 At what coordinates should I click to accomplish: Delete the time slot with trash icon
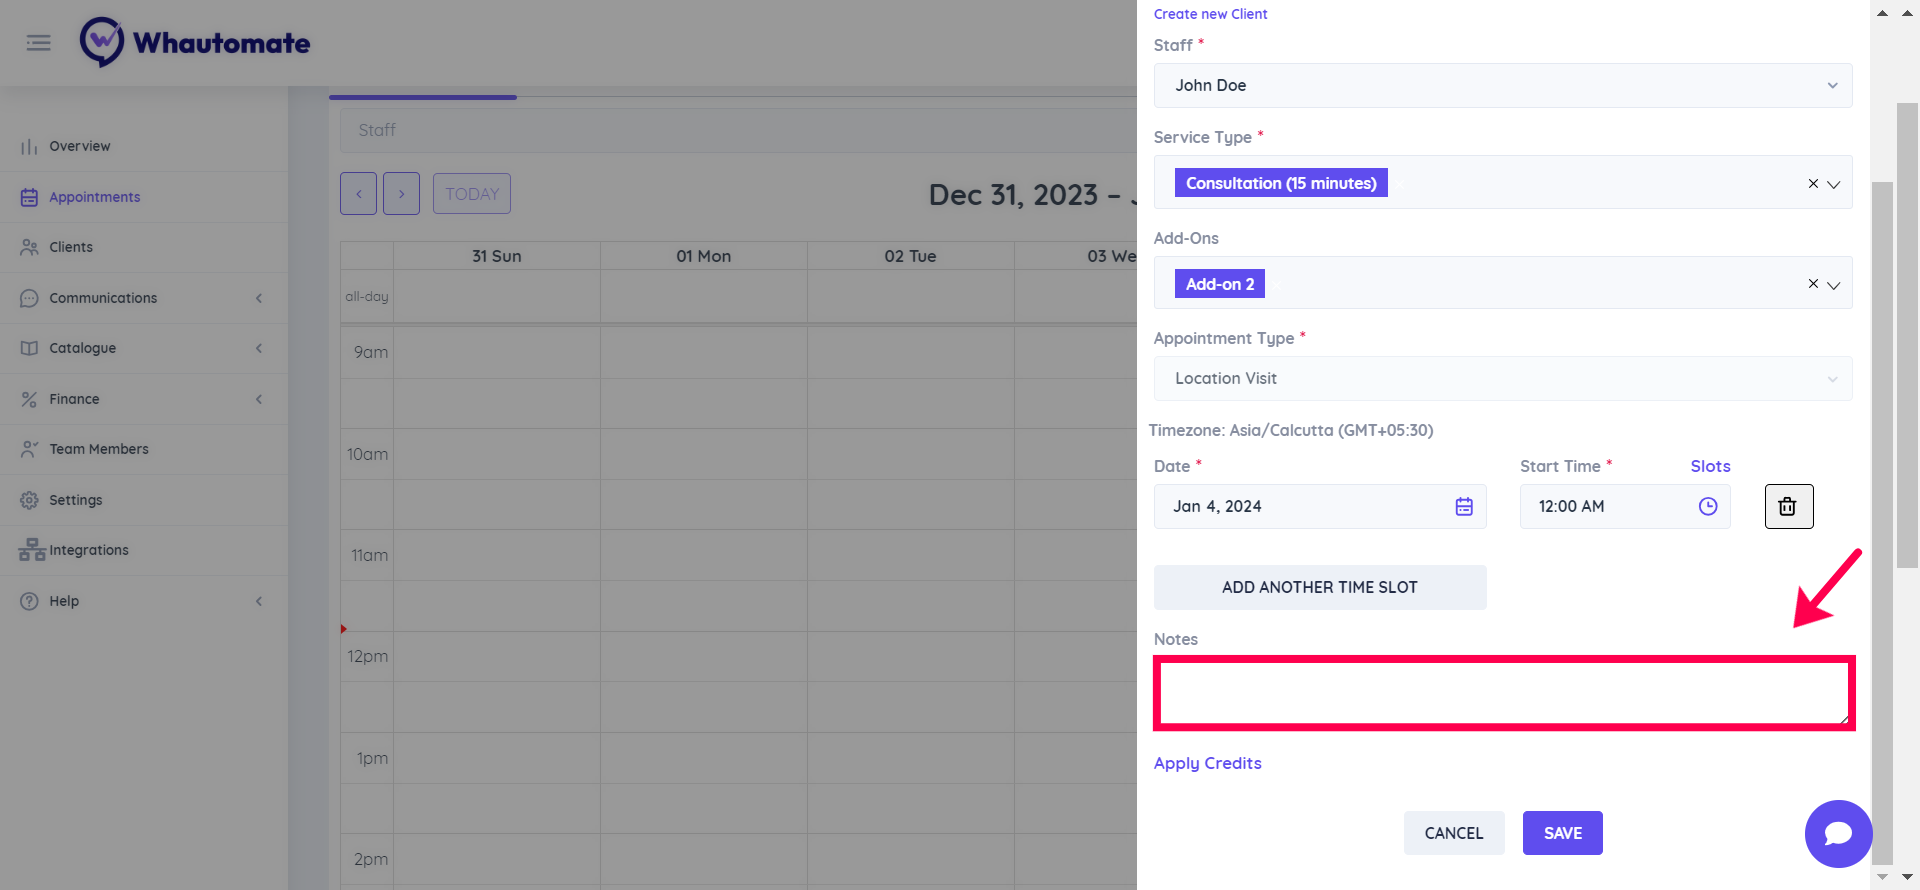click(1788, 507)
